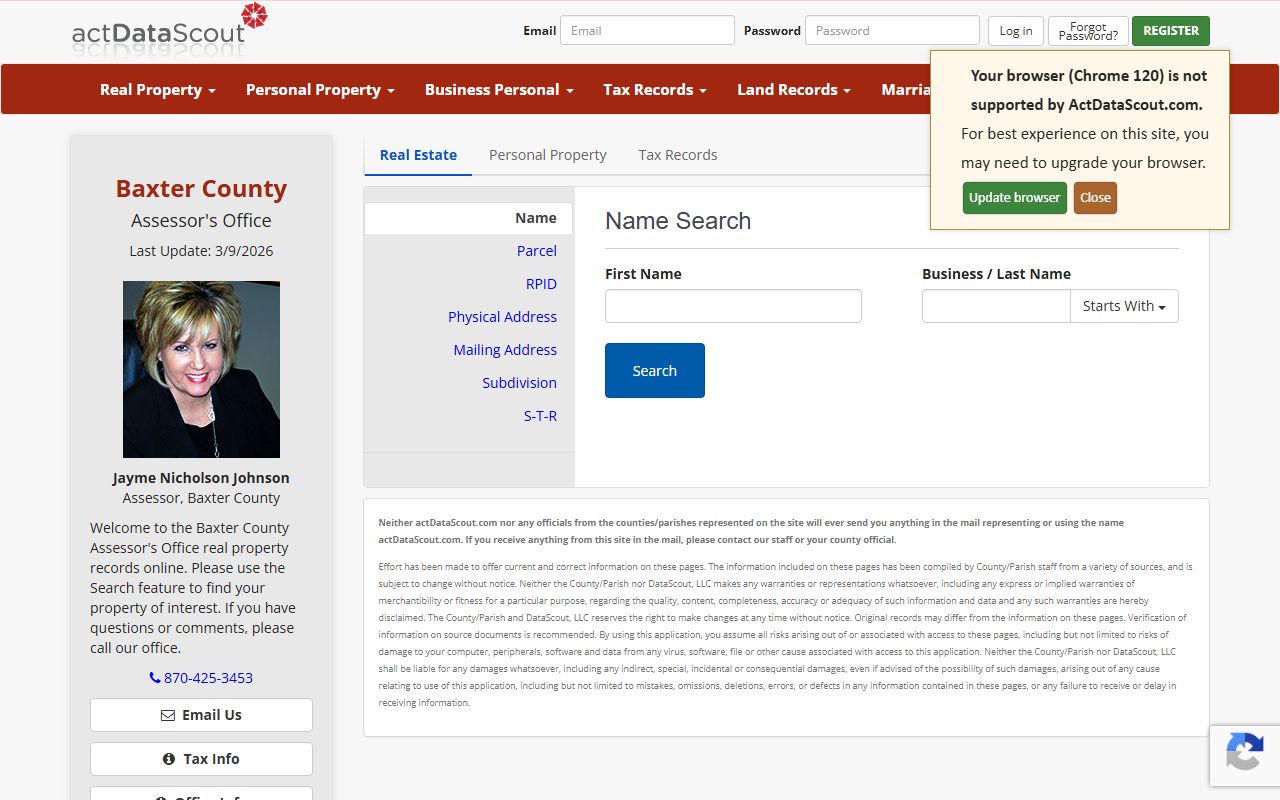Click the Email Us button
Screen dimensions: 1280x800
coord(201,715)
